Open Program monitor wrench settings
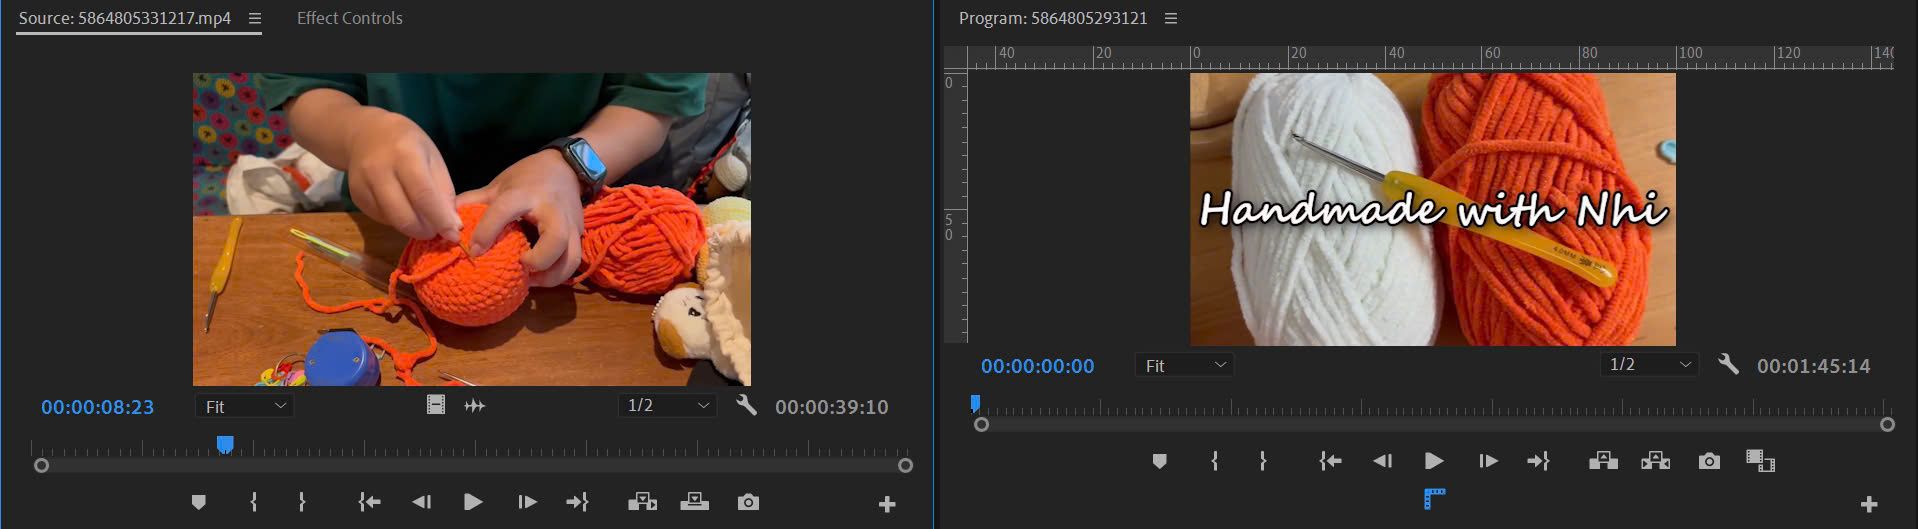Image resolution: width=1918 pixels, height=529 pixels. [1728, 364]
